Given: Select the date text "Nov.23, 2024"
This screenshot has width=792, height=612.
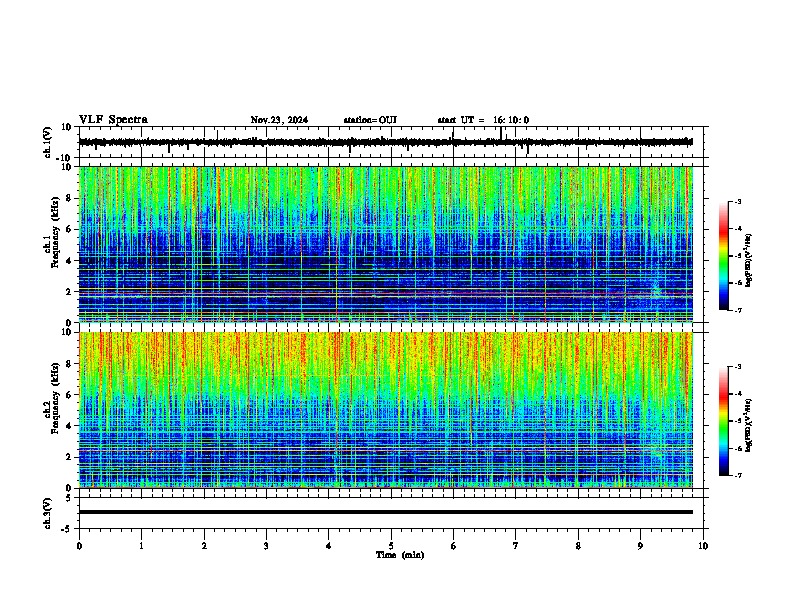Looking at the screenshot, I should click(x=279, y=120).
